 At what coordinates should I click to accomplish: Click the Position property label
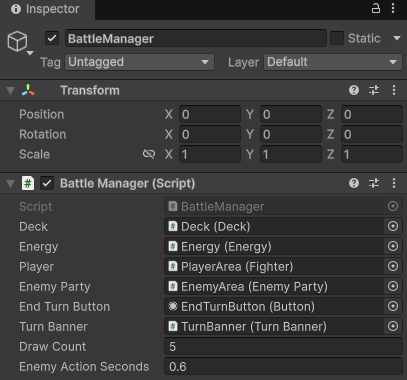[42, 114]
